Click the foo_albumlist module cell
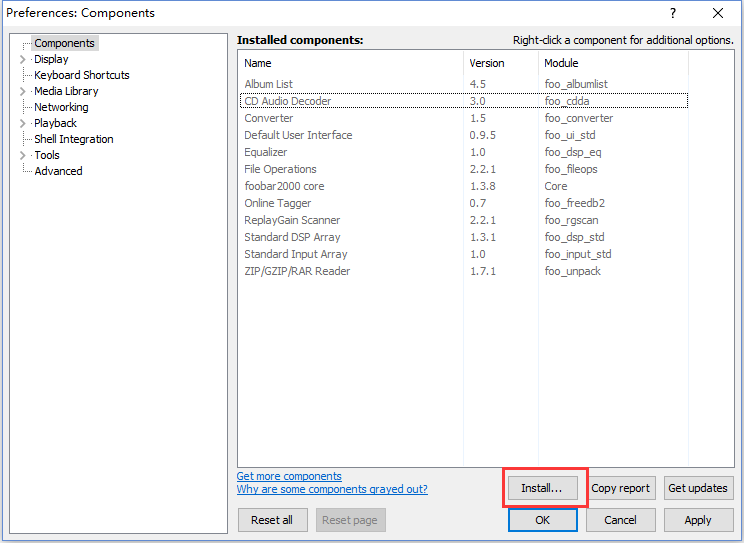Viewport: 744px width, 543px height. point(576,84)
